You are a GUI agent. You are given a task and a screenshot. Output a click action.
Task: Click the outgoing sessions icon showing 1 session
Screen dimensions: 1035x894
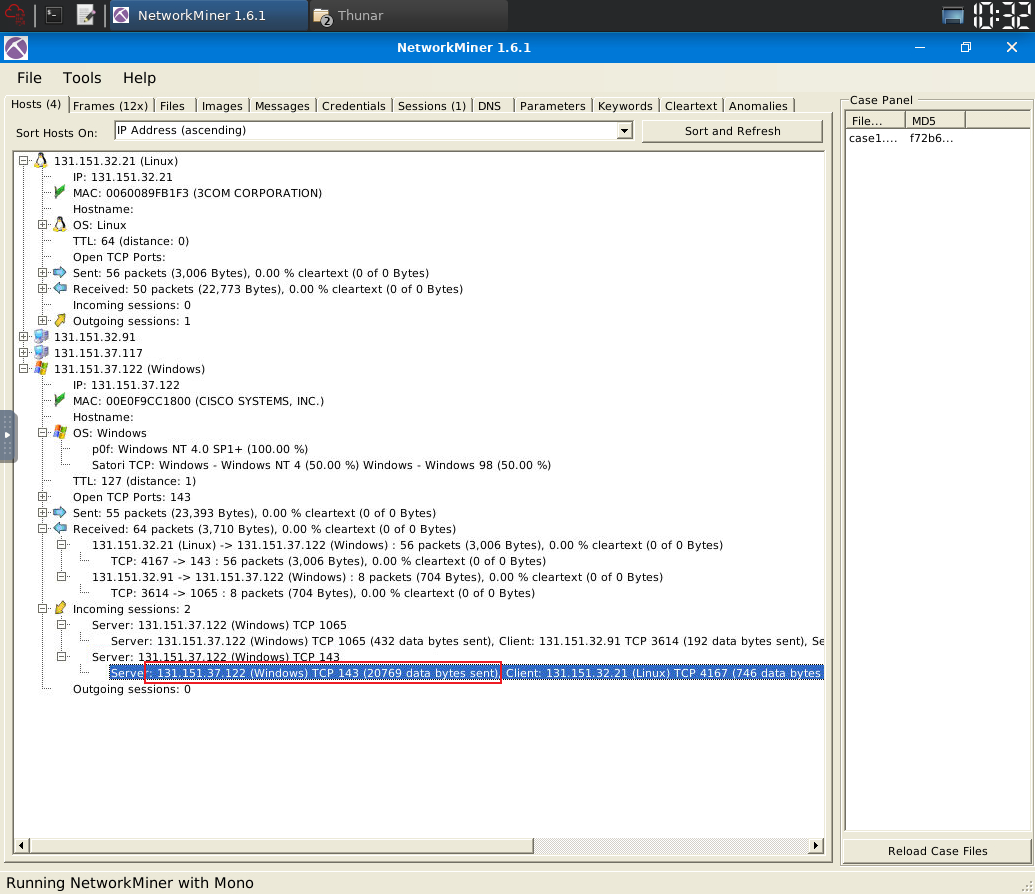click(60, 320)
